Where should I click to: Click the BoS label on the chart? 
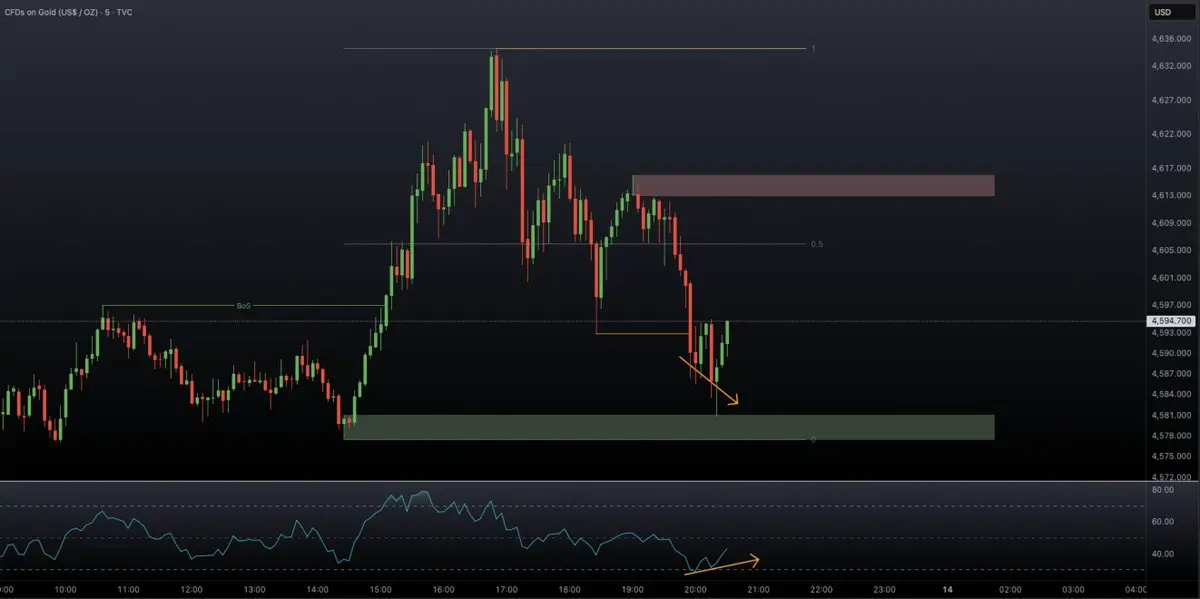click(243, 306)
